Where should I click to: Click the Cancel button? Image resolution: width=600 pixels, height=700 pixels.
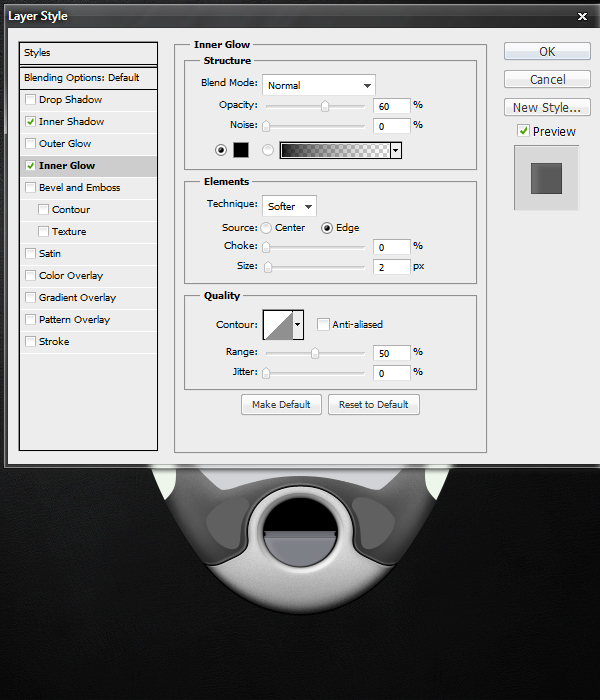[x=547, y=79]
